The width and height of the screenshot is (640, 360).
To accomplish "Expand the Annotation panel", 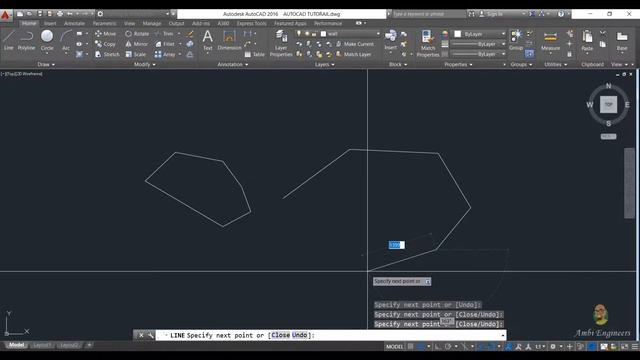I will (233, 64).
